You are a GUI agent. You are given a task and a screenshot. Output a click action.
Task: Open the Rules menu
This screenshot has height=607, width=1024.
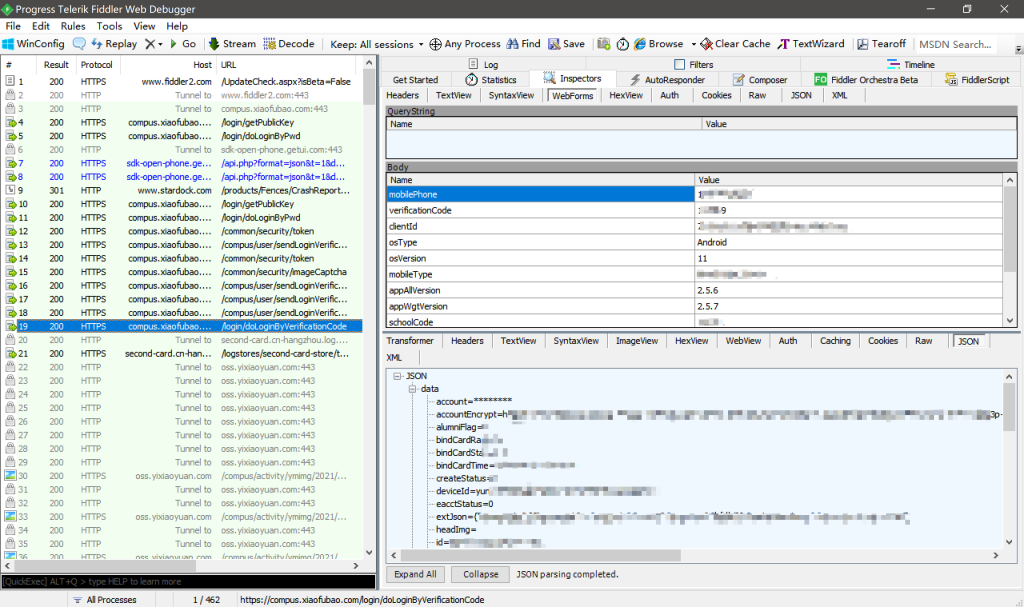click(x=73, y=26)
